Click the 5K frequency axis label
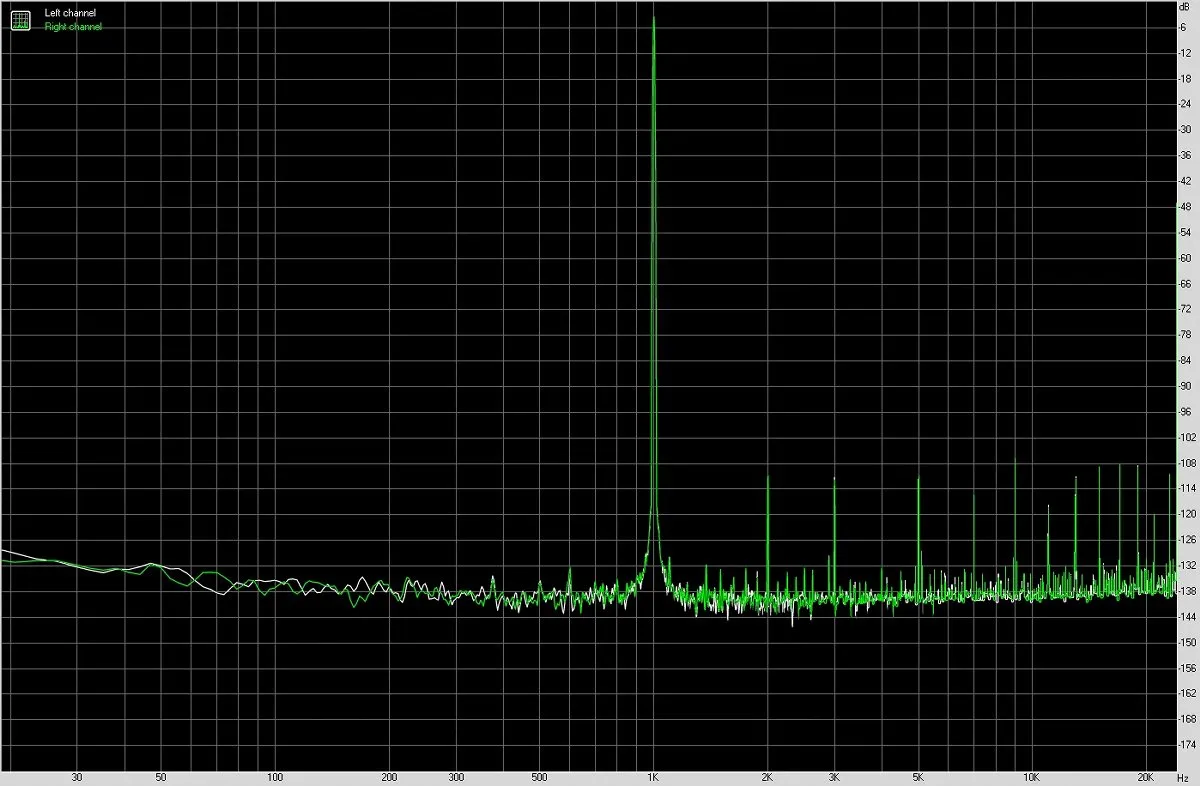 tap(918, 776)
